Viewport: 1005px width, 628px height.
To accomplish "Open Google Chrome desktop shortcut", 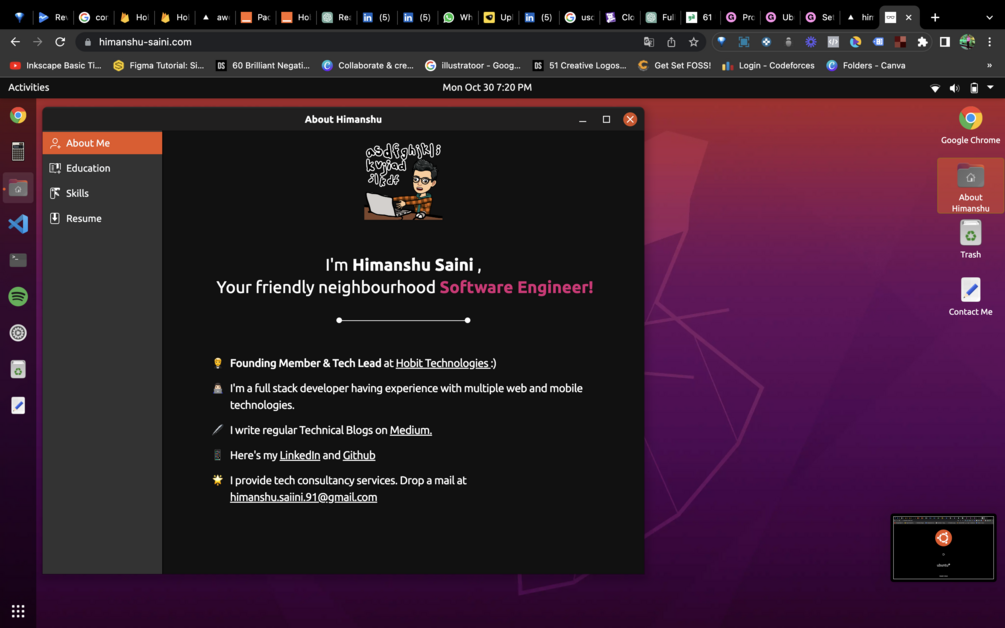I will (x=970, y=126).
